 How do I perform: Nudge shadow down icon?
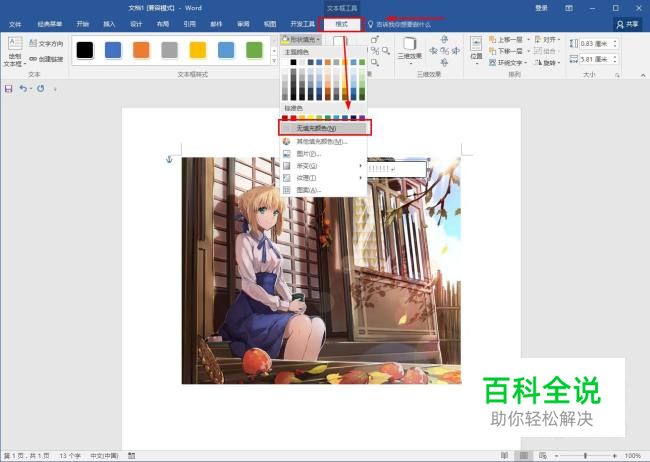375,63
